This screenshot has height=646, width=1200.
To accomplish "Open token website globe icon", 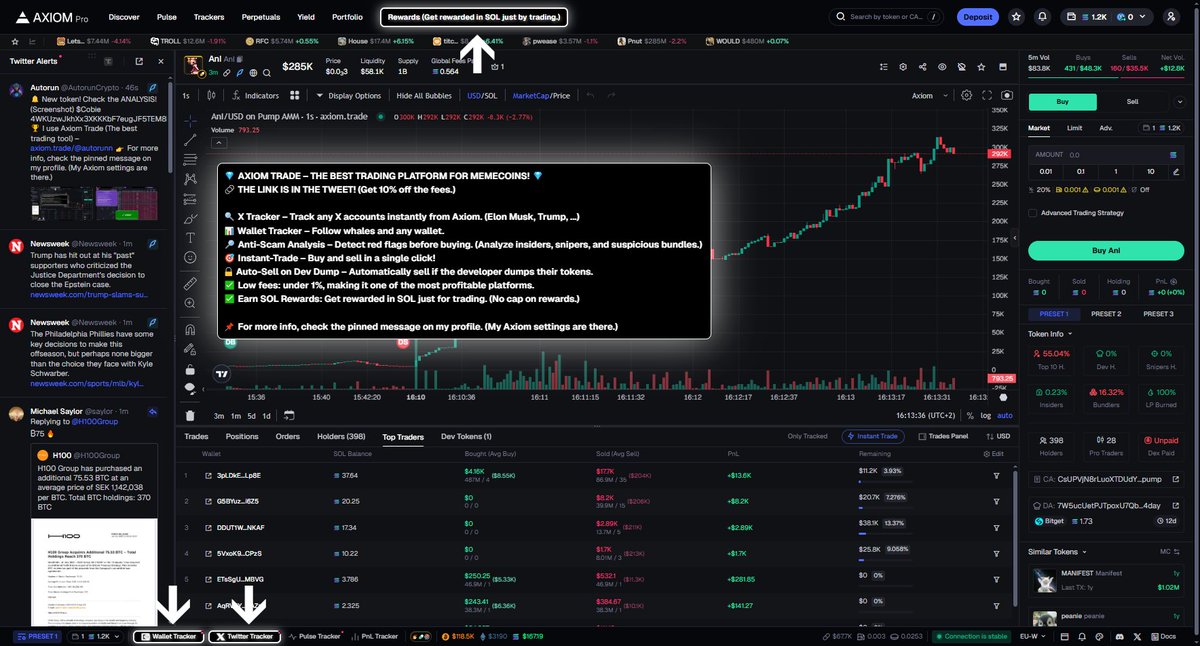I will tap(253, 73).
